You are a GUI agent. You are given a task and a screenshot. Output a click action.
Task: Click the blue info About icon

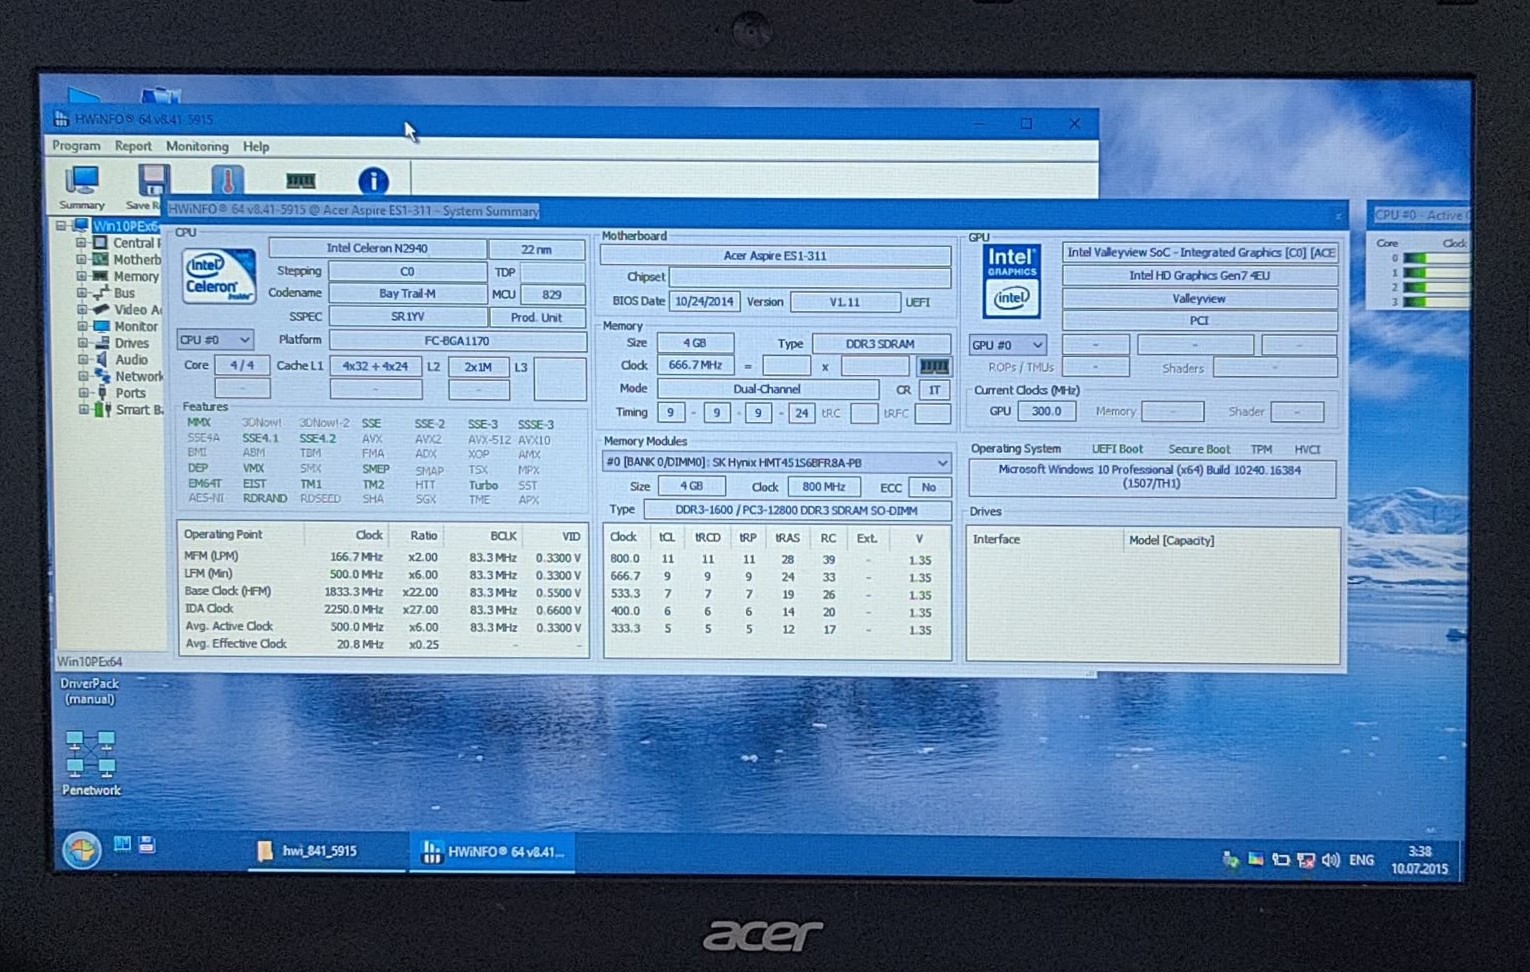pyautogui.click(x=373, y=181)
